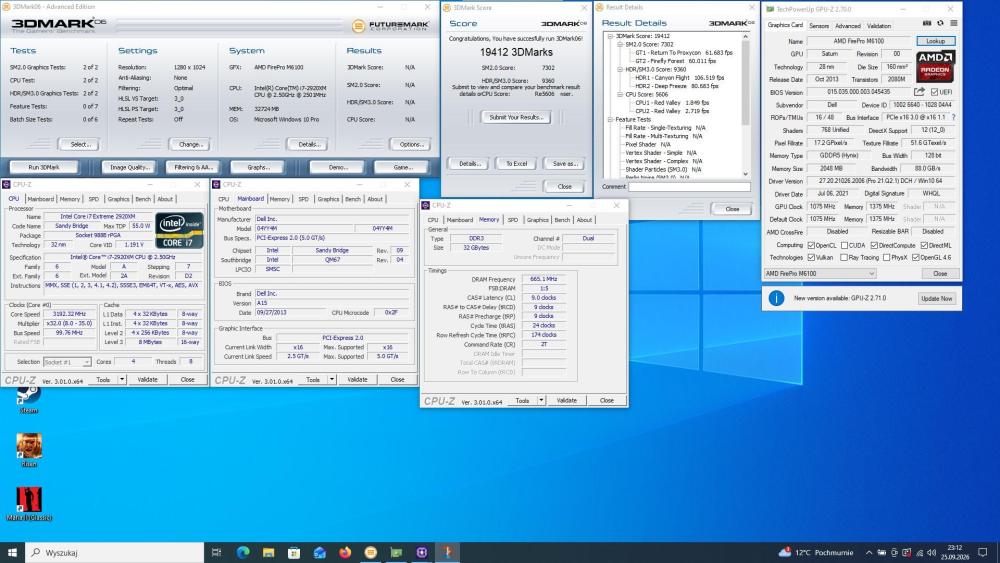Open the Steam desktop icon
The height and width of the screenshot is (563, 1000).
[28, 400]
